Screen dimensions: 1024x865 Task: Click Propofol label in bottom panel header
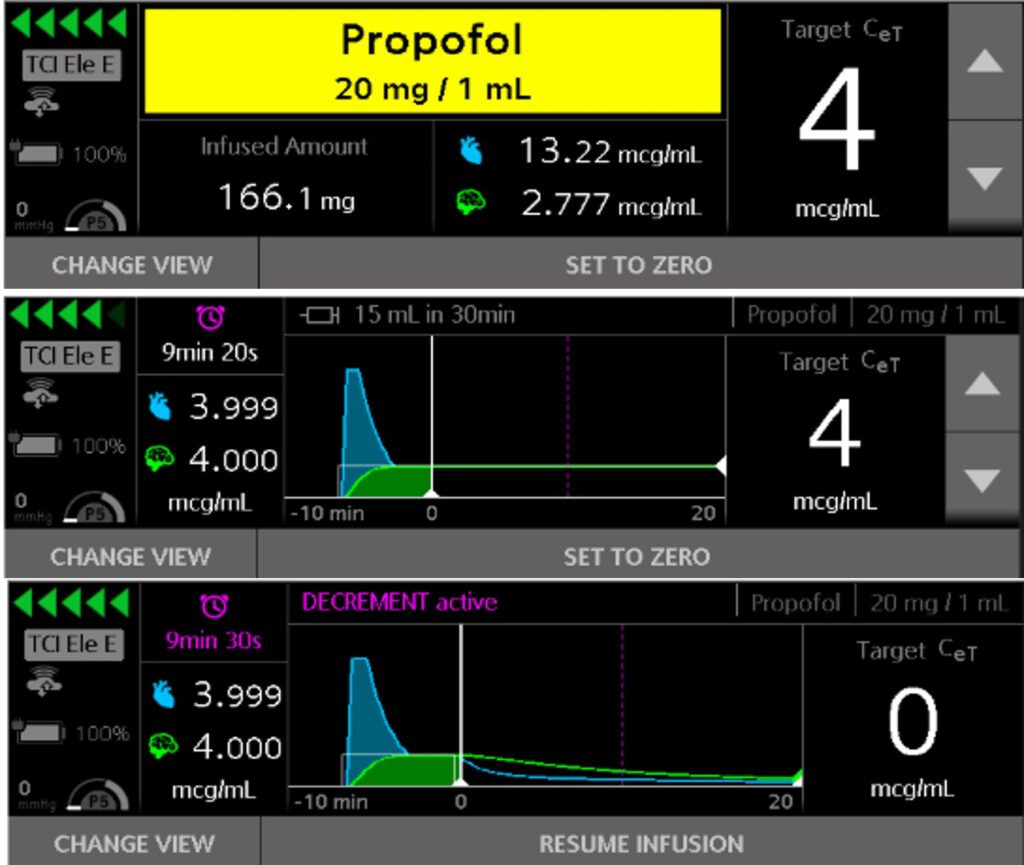795,603
